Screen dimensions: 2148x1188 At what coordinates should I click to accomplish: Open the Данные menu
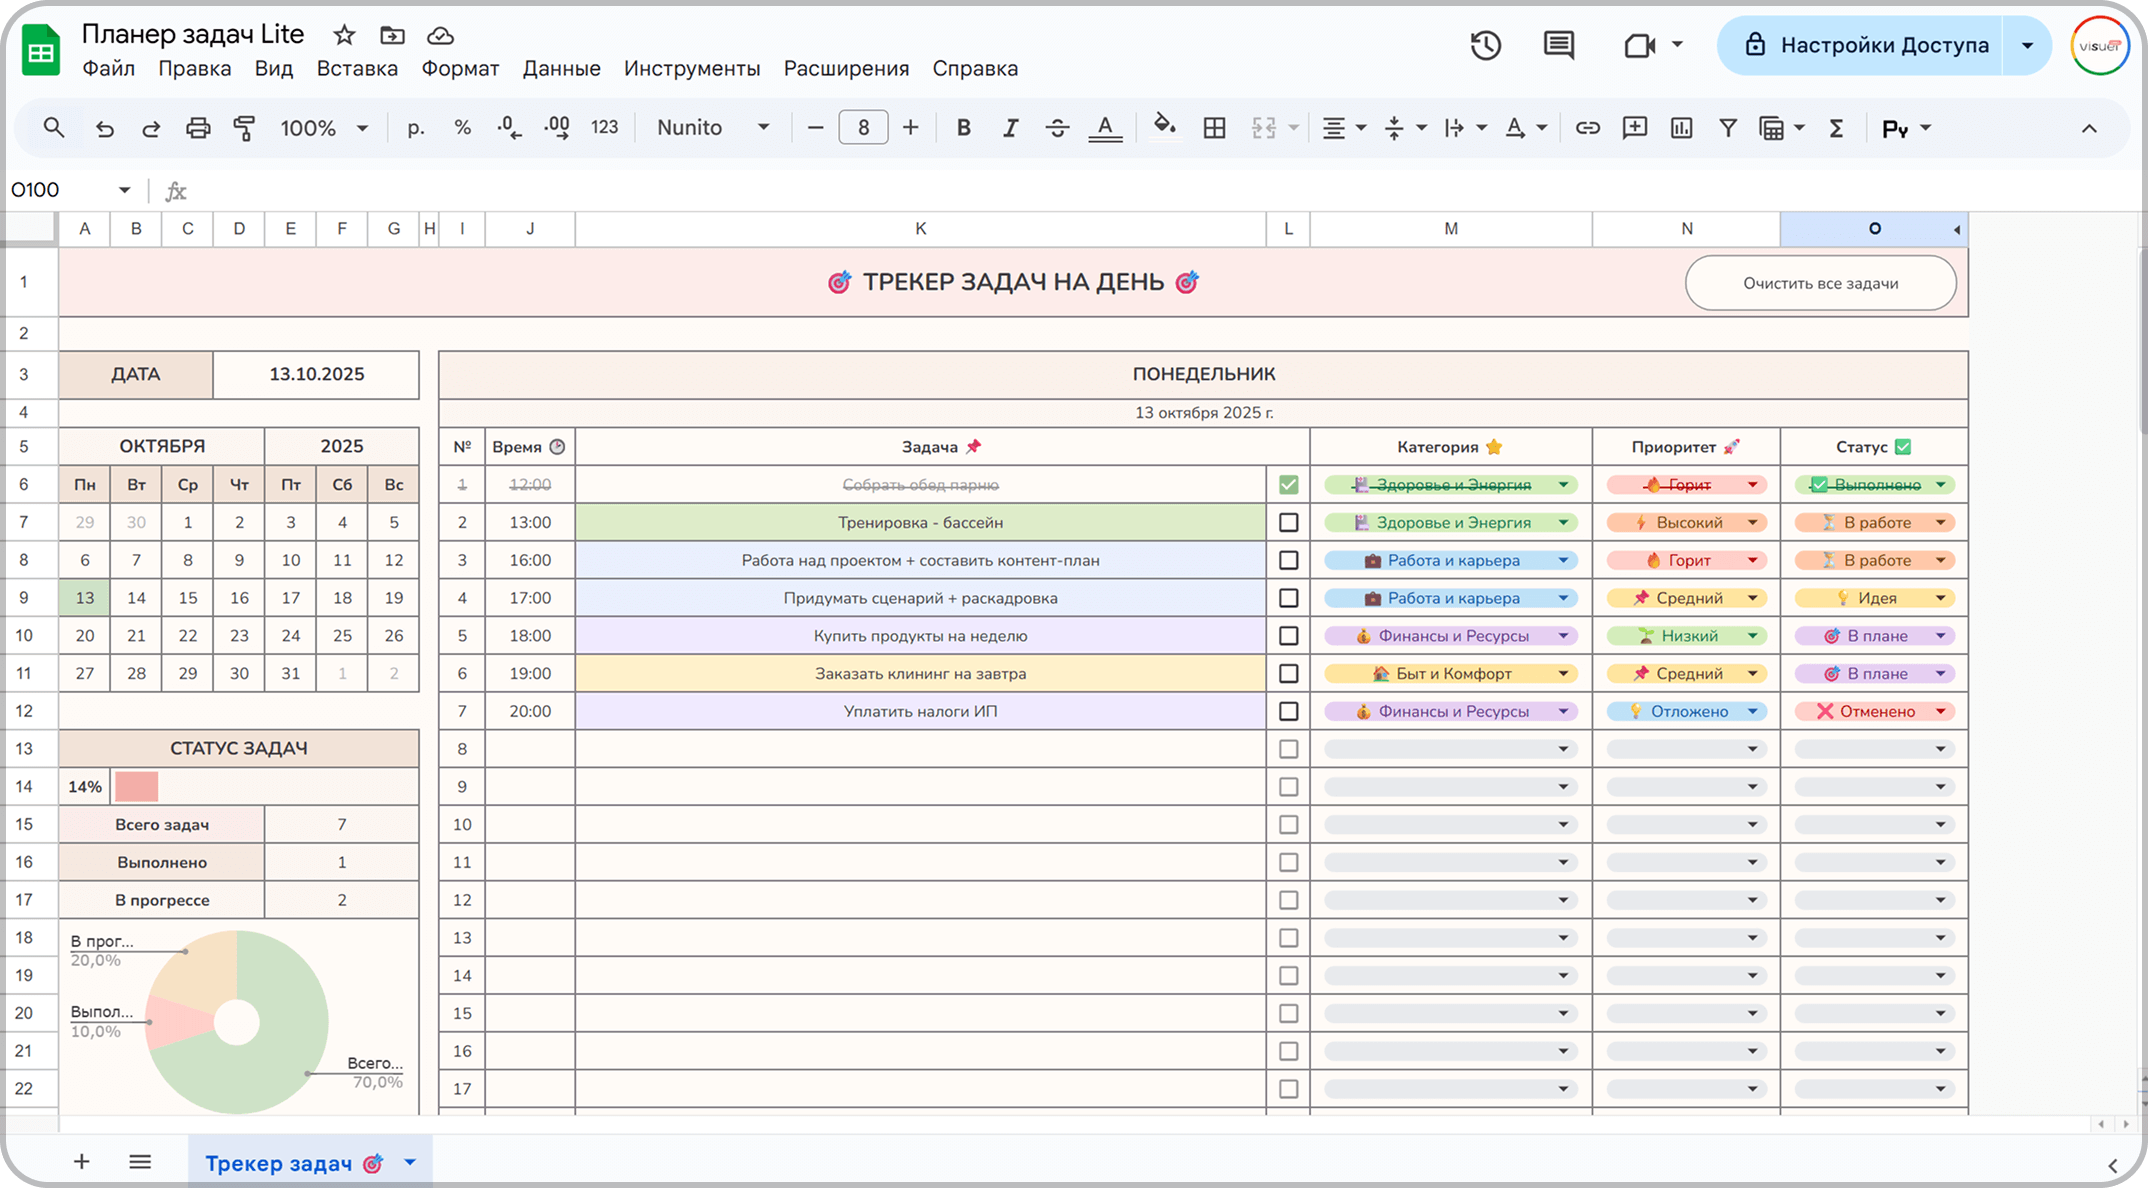[x=561, y=69]
